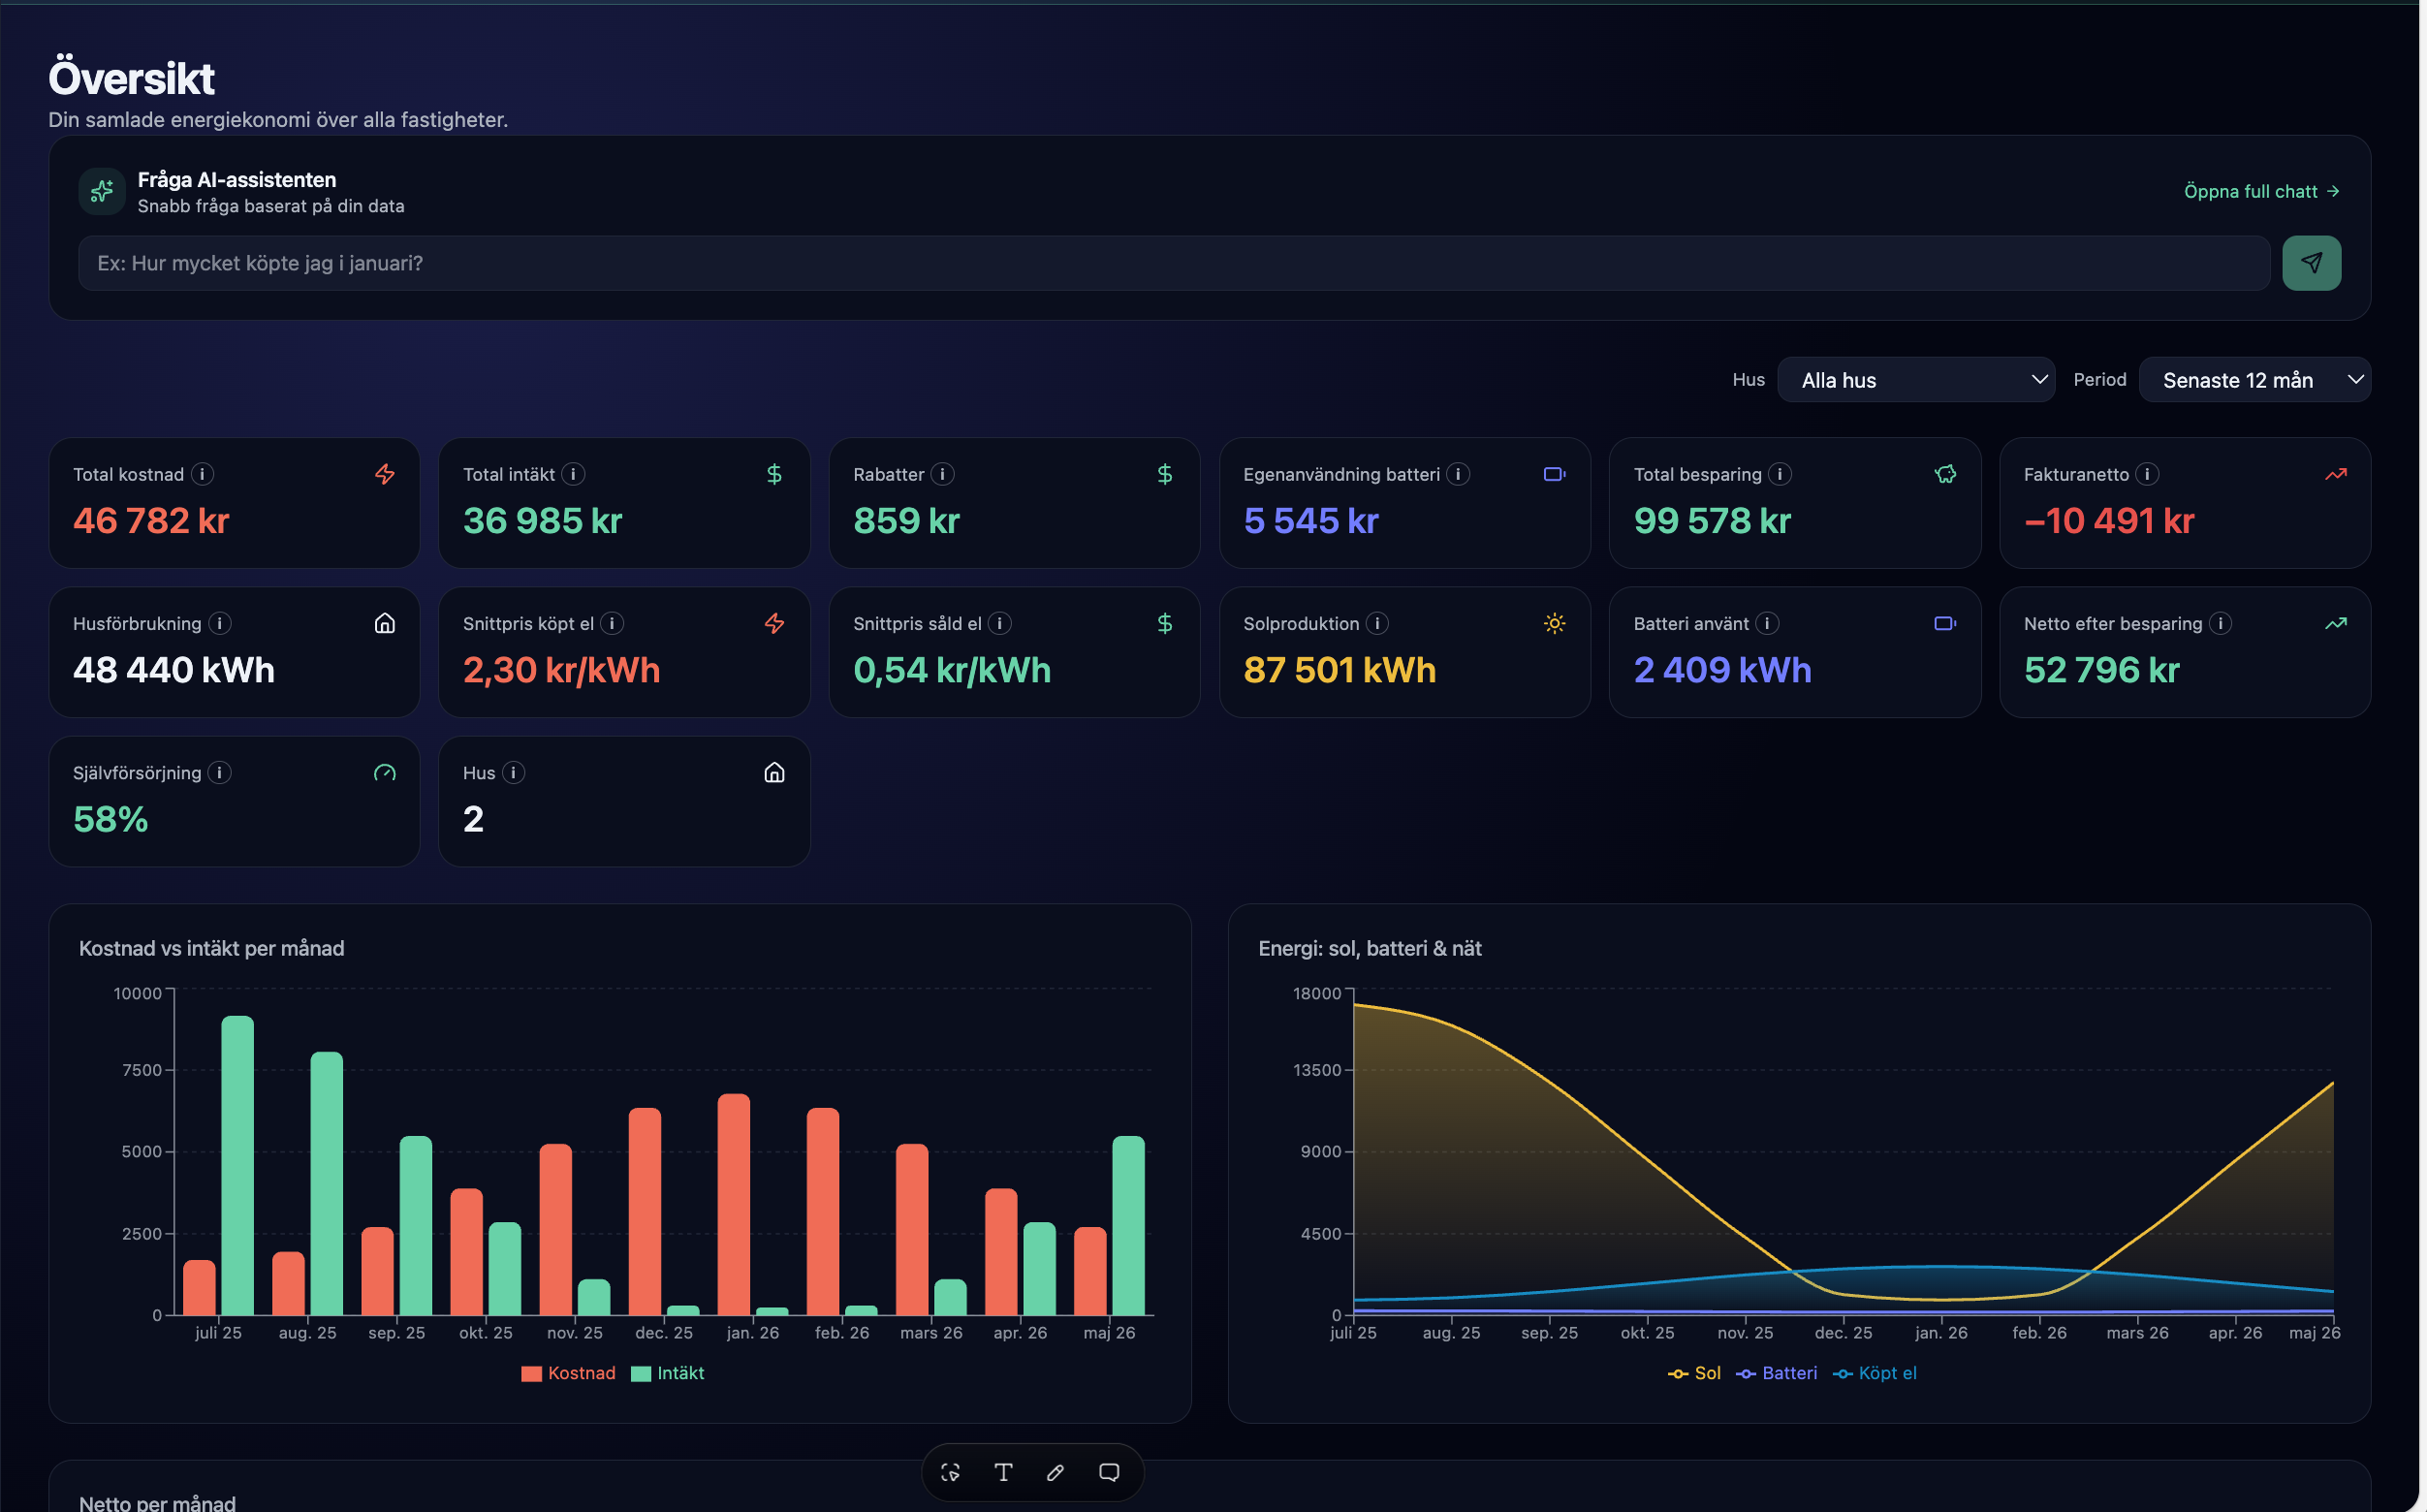The image size is (2427, 1512).
Task: Toggle Sol series in energy chart legend
Action: point(1694,1373)
